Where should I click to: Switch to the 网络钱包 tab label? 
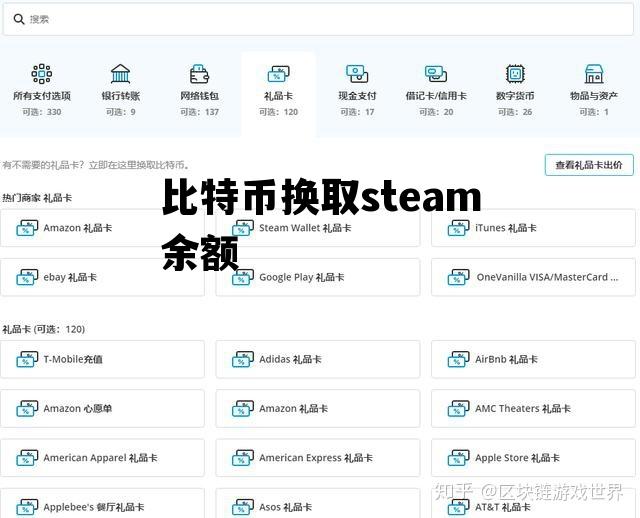[199, 96]
